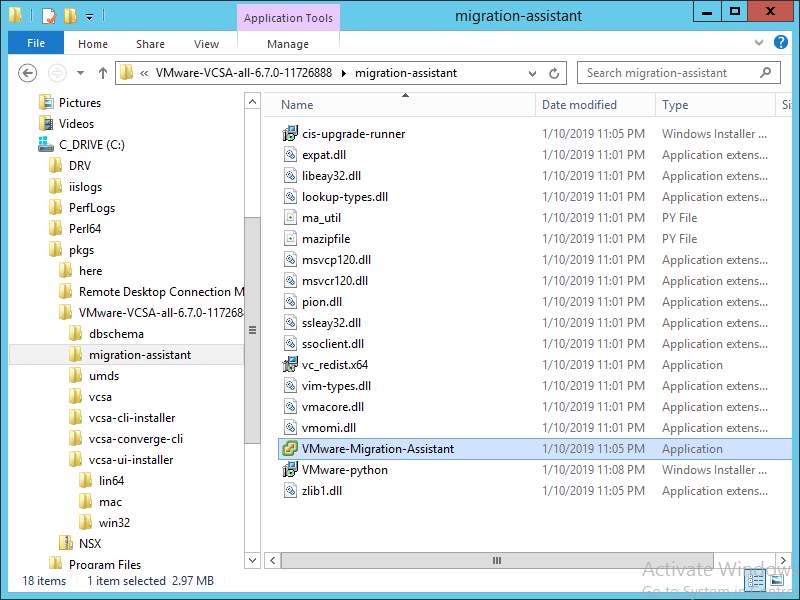Sort files by Date modified column
Image resolution: width=800 pixels, height=600 pixels.
595,105
